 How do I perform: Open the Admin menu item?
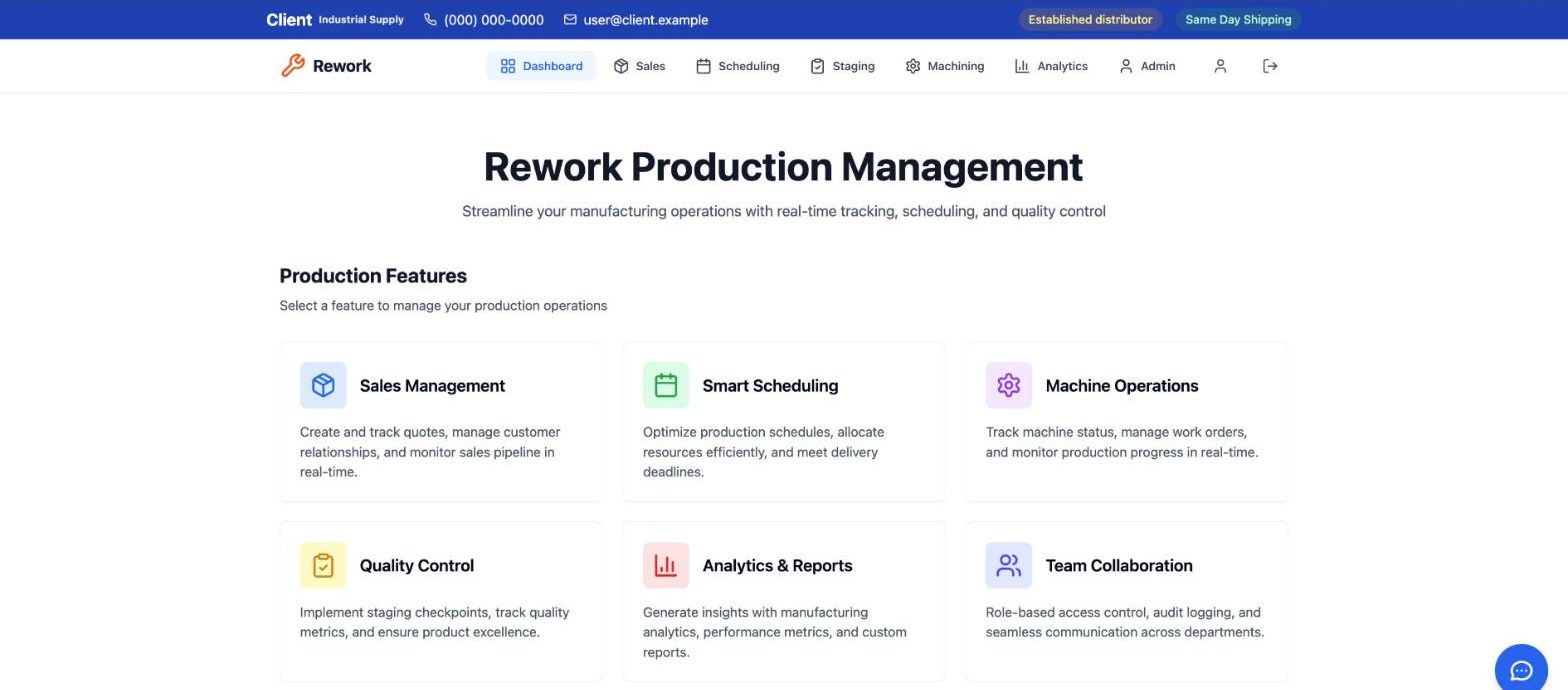click(x=1147, y=66)
